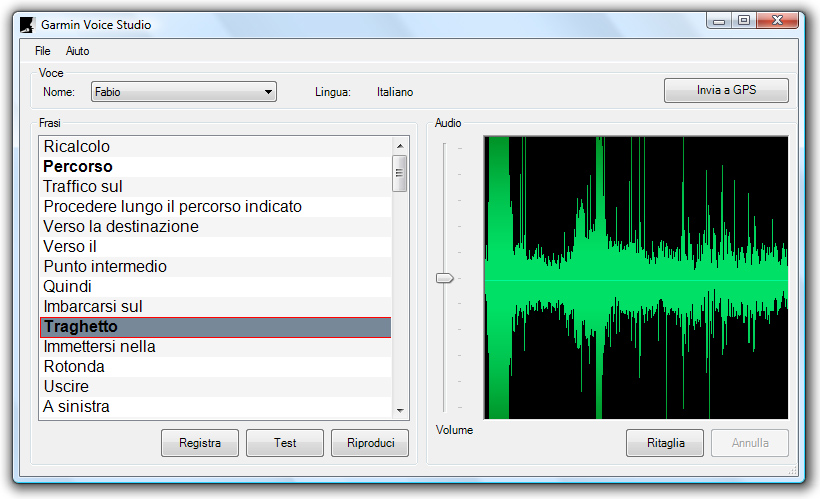Click the Volume slider handle

(x=445, y=278)
